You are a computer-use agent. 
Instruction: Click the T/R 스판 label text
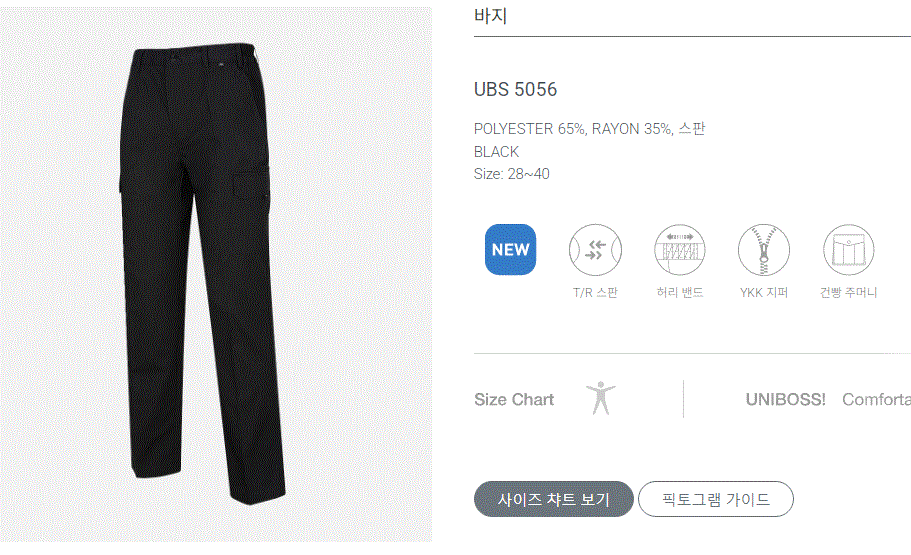tap(595, 292)
